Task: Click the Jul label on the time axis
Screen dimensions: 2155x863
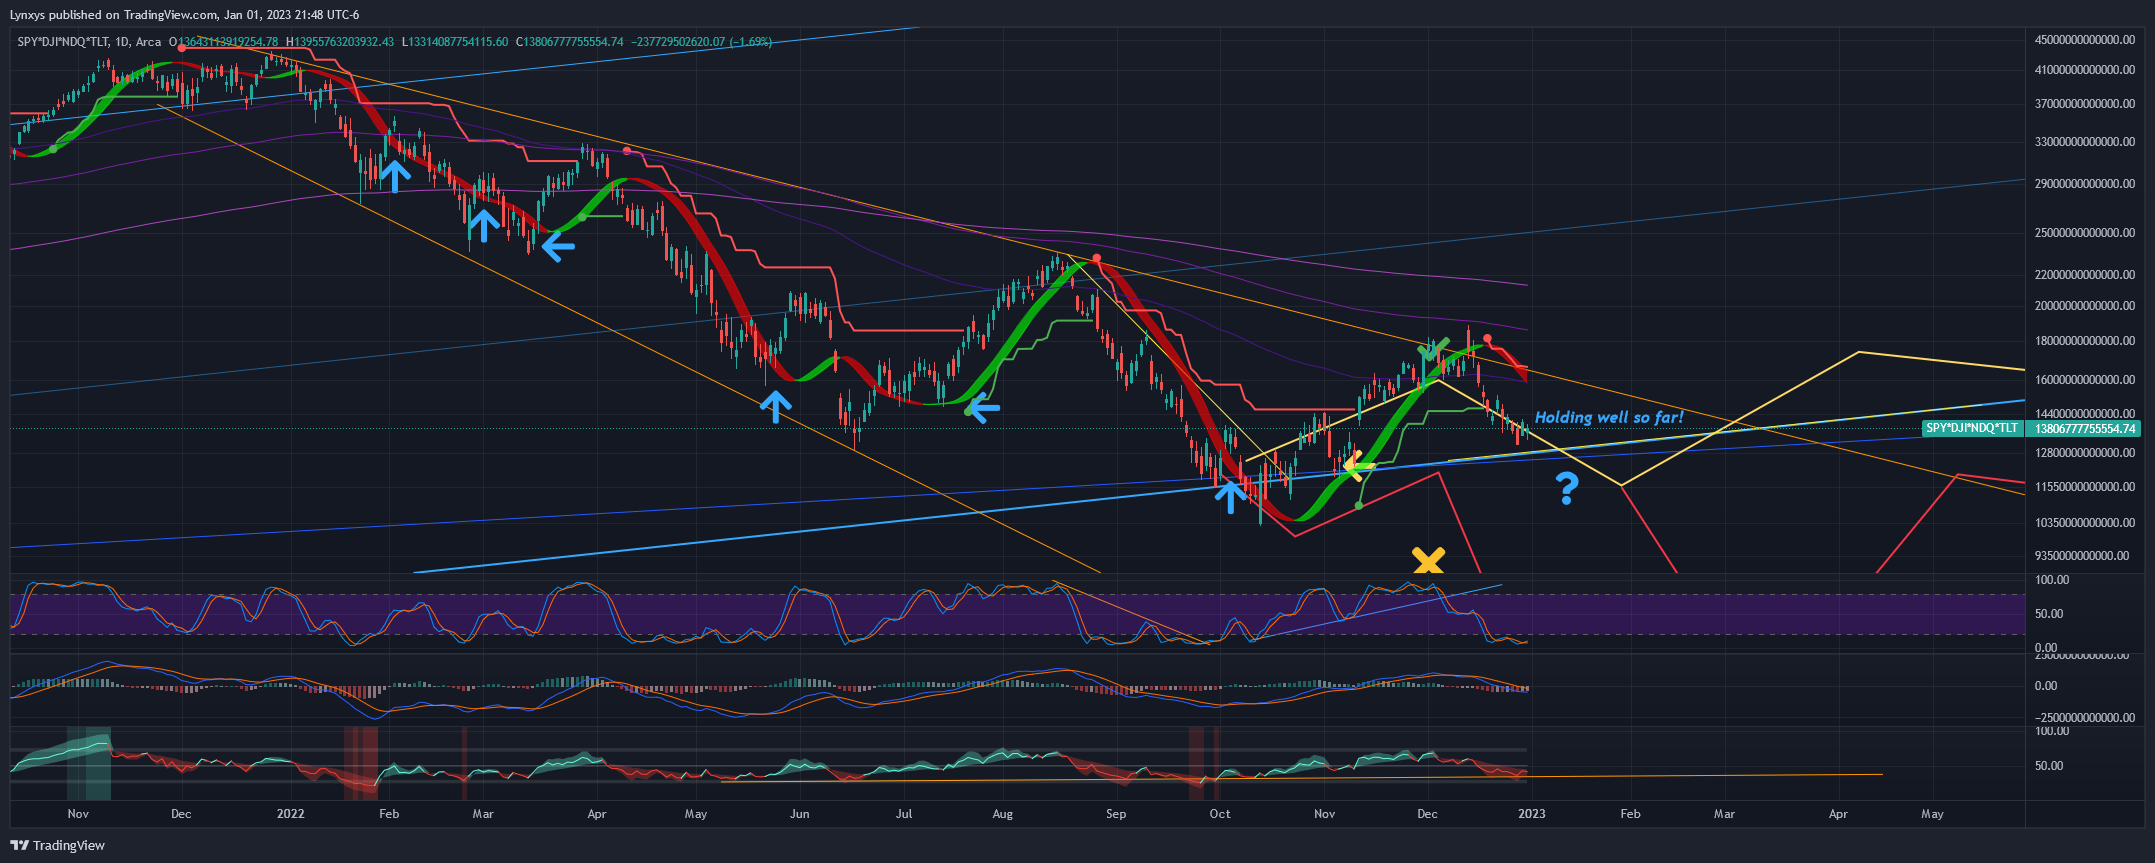Action: [903, 814]
